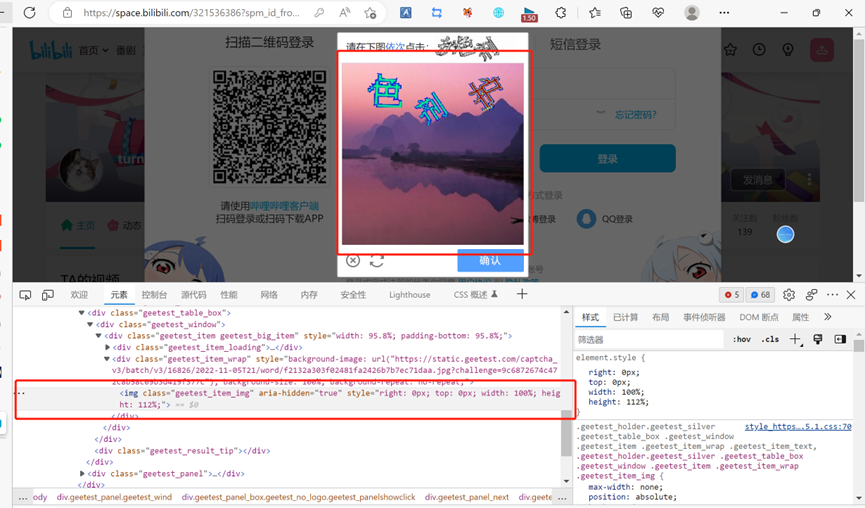Switch to the 源代码 DevTools tab

[193, 295]
